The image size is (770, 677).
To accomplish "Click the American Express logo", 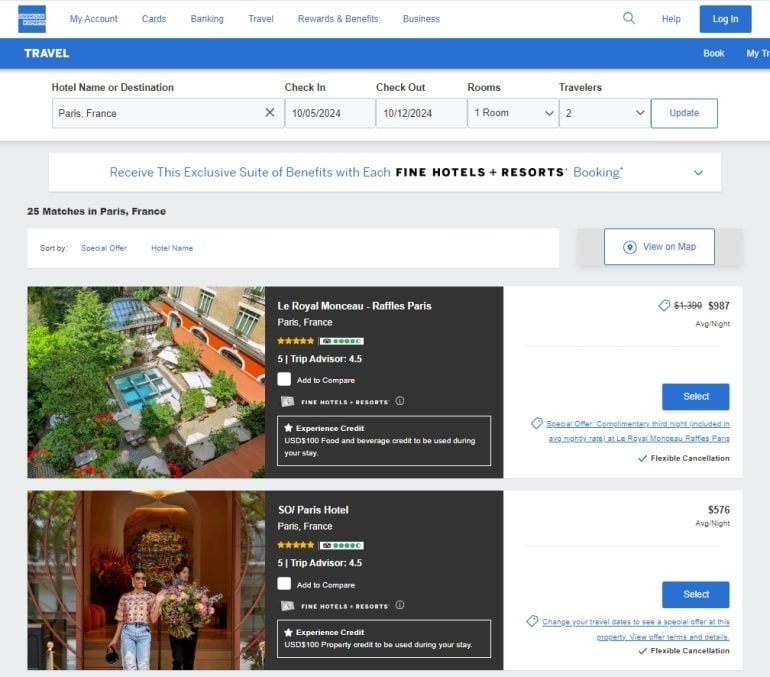I will click(x=32, y=18).
